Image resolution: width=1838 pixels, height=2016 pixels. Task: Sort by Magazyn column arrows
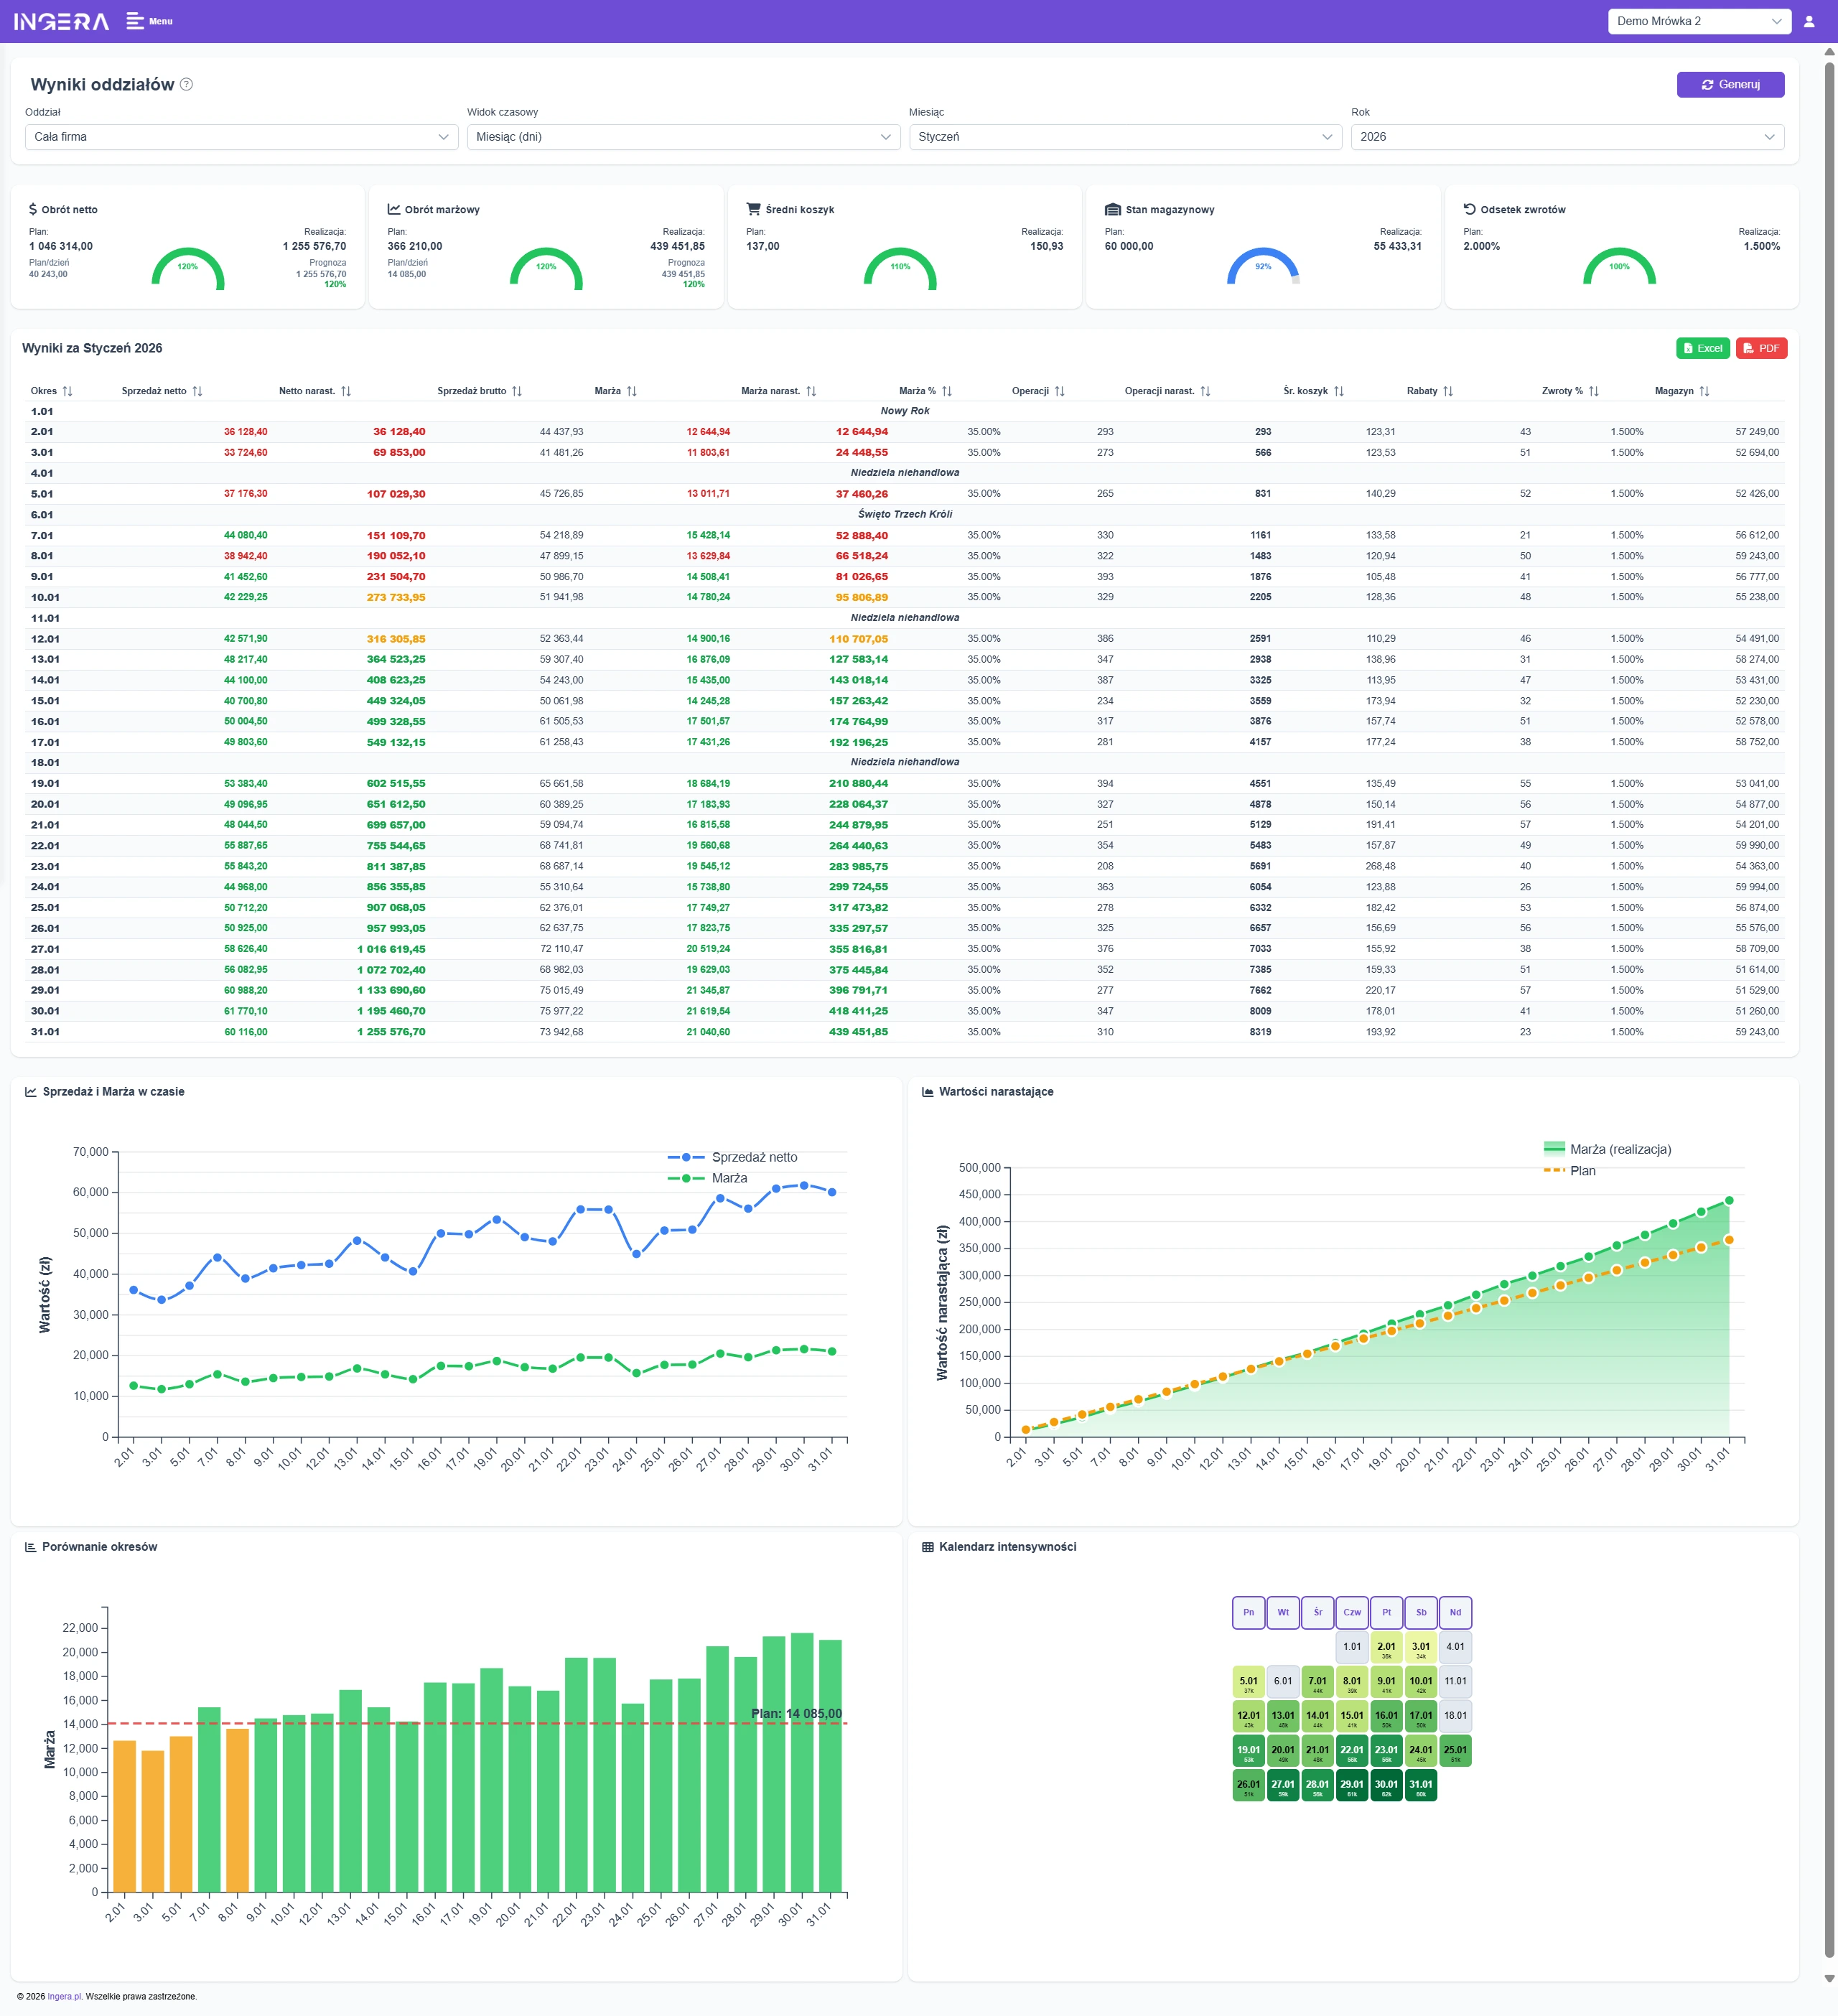click(x=1704, y=391)
